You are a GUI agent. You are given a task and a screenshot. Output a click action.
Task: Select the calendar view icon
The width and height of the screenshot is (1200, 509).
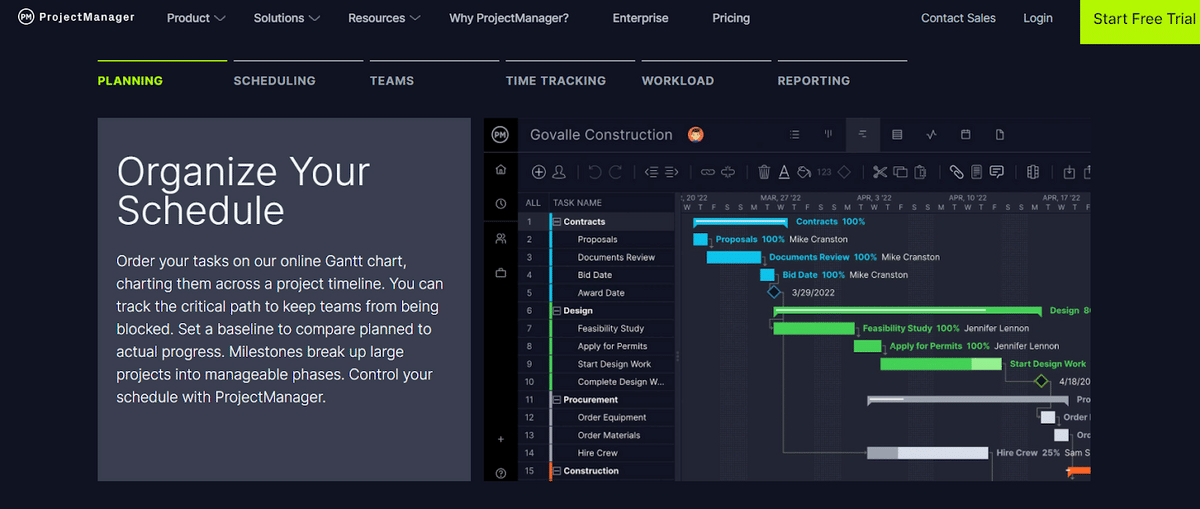coord(965,135)
